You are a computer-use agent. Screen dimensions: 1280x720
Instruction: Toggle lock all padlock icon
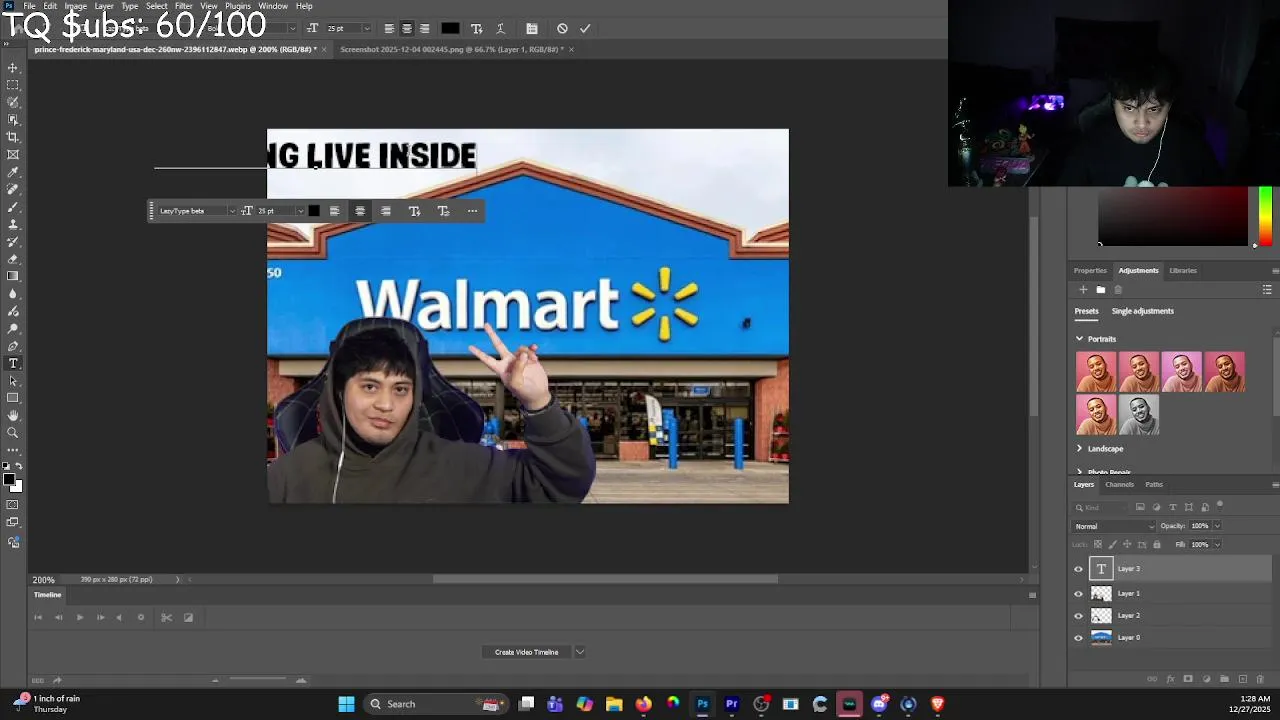pos(1157,545)
